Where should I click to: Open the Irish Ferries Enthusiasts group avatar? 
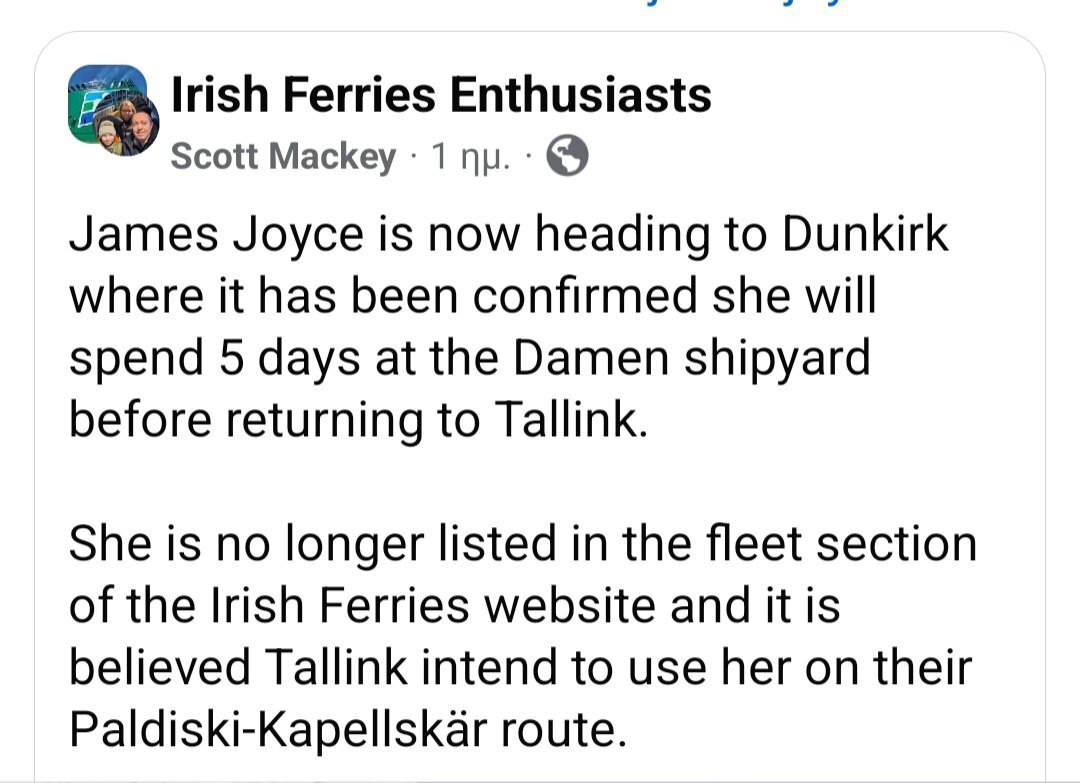click(108, 105)
